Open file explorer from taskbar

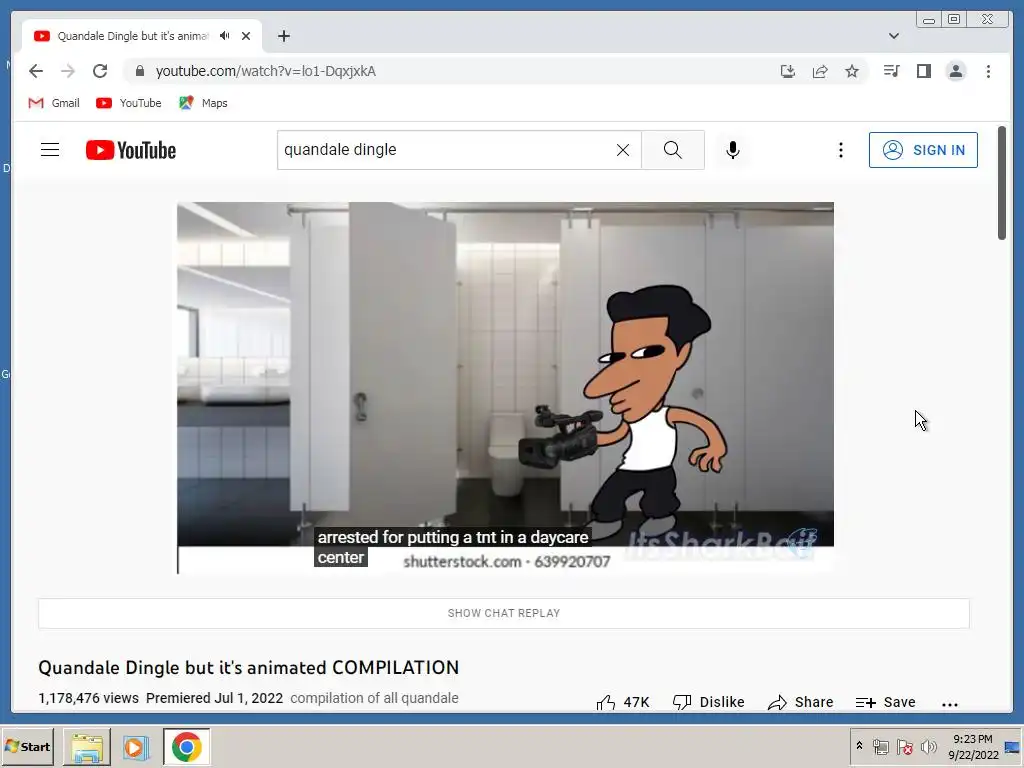(87, 746)
